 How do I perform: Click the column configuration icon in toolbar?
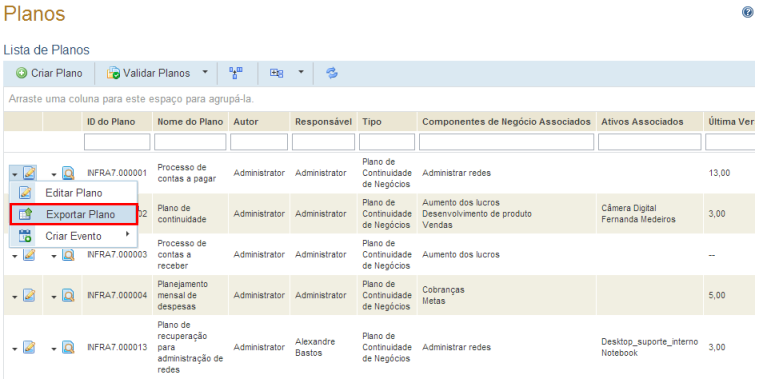click(x=276, y=73)
